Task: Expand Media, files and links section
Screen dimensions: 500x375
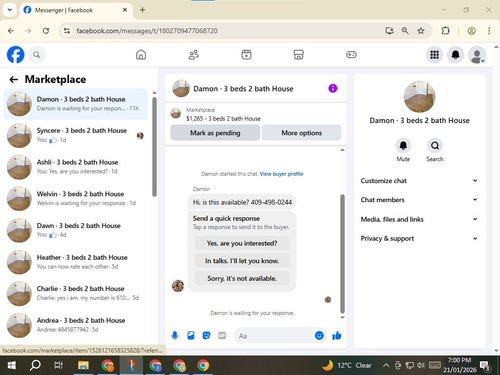Action: 419,219
